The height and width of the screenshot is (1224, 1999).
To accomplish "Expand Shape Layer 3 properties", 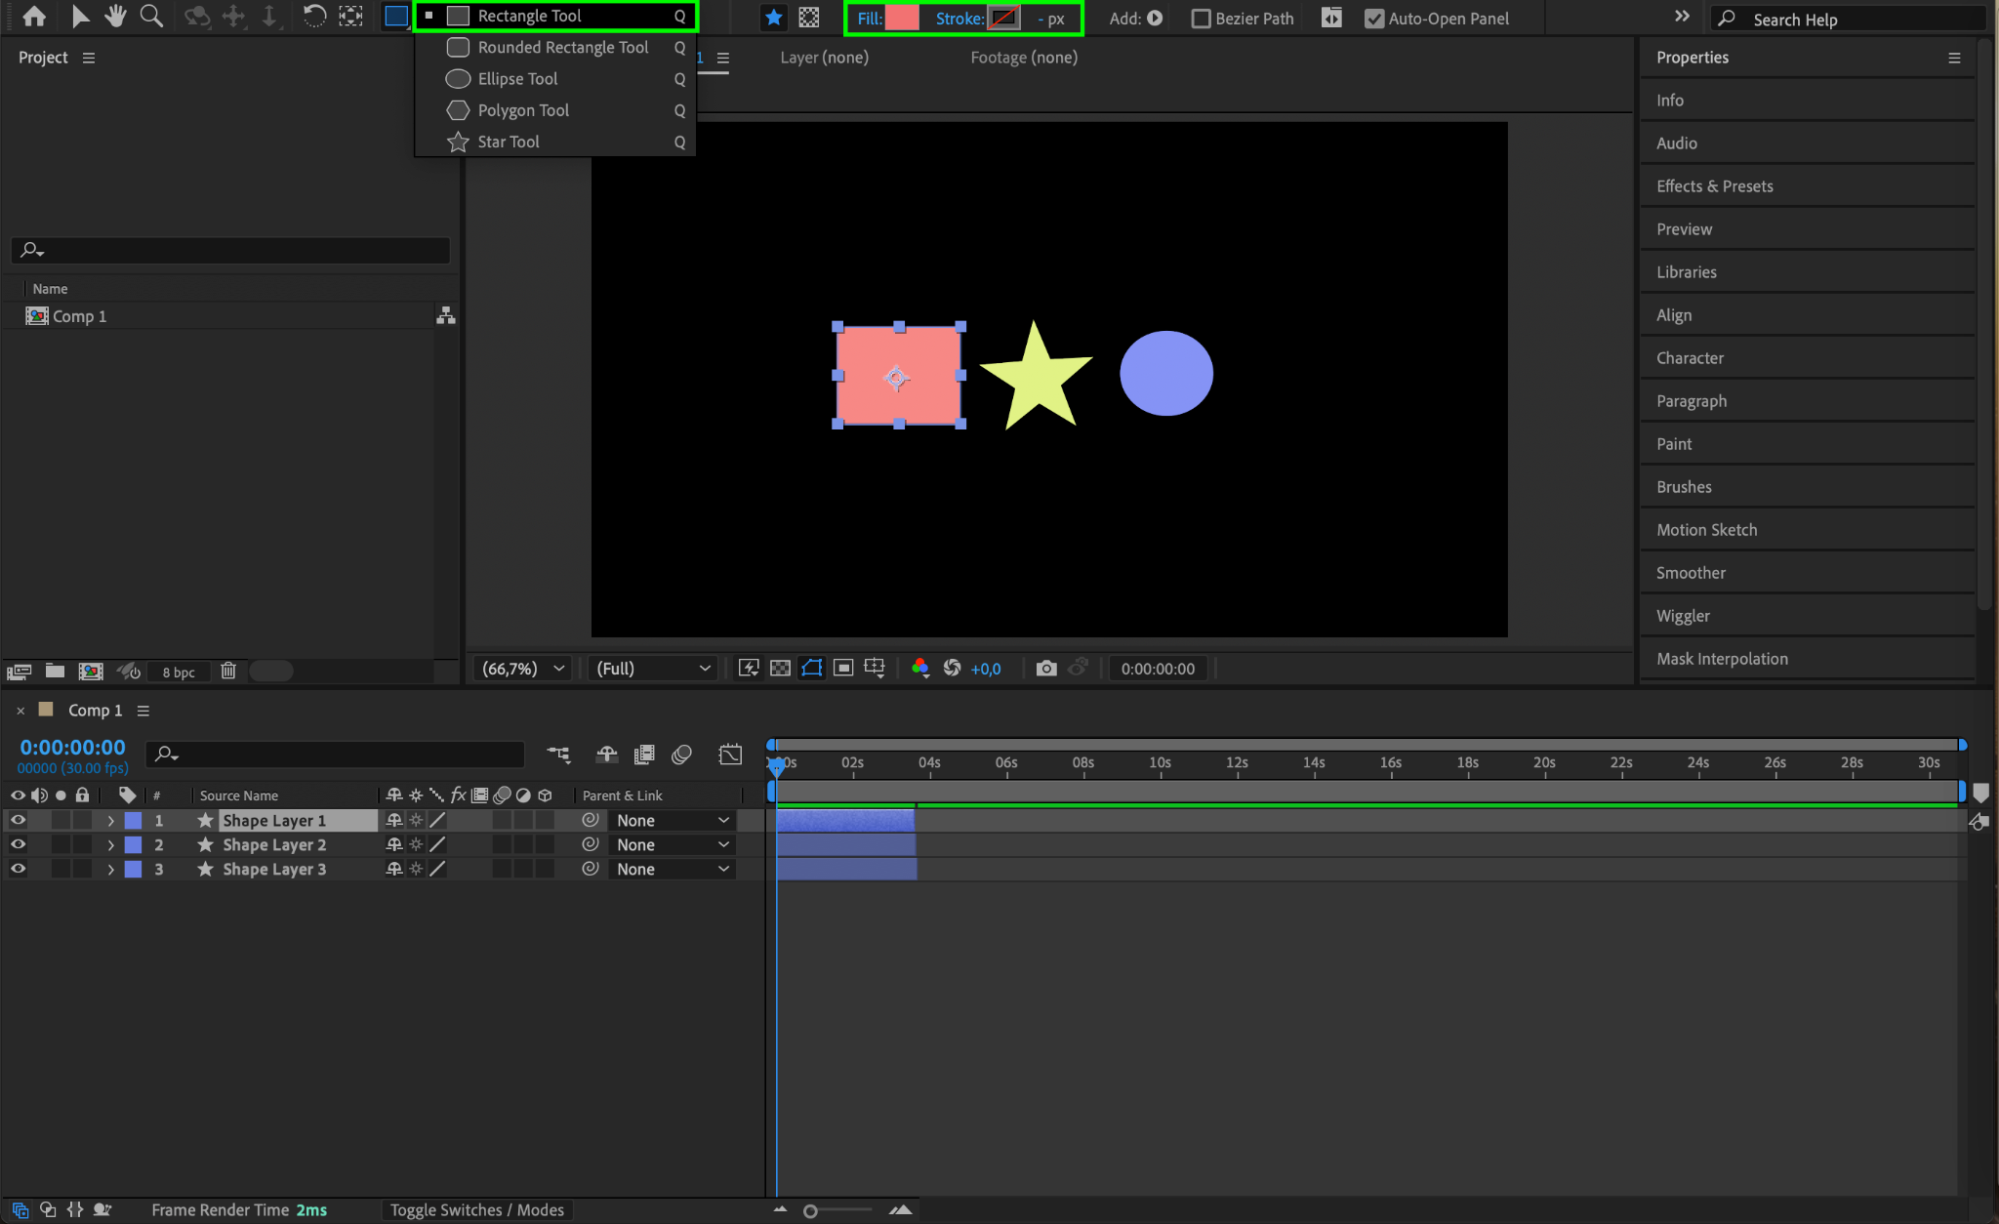I will coord(111,869).
